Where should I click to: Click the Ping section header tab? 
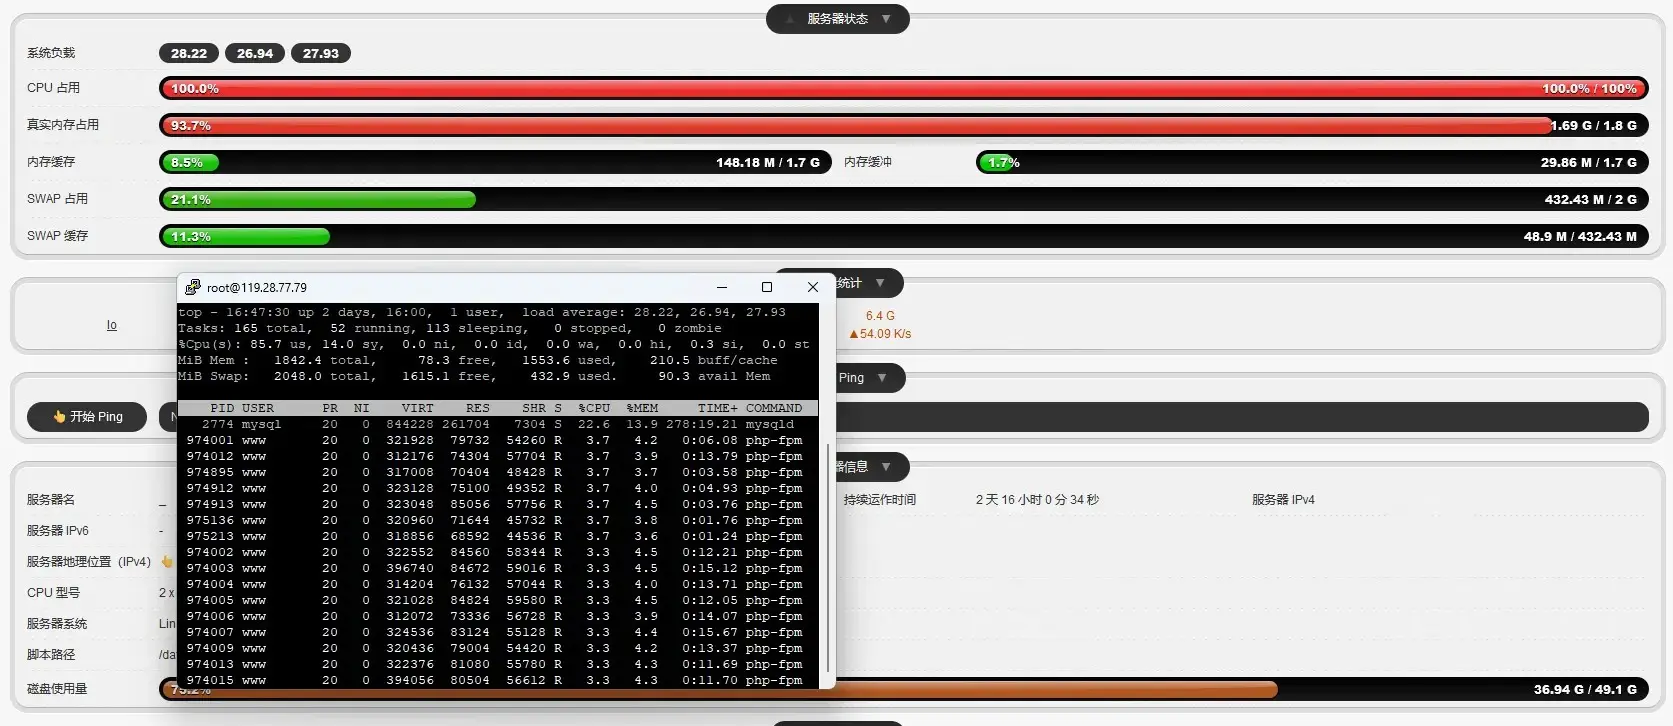(x=852, y=378)
